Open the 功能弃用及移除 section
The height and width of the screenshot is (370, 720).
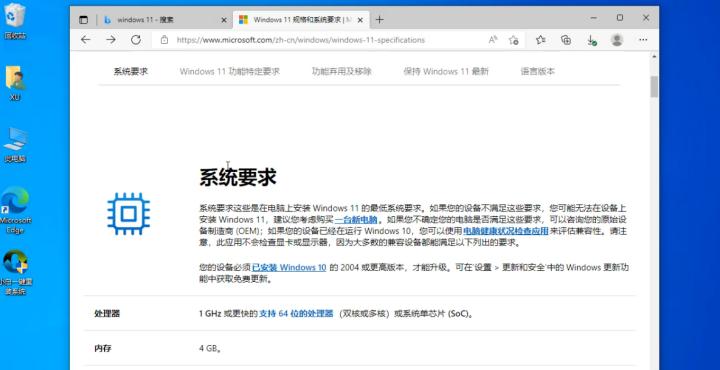click(342, 72)
